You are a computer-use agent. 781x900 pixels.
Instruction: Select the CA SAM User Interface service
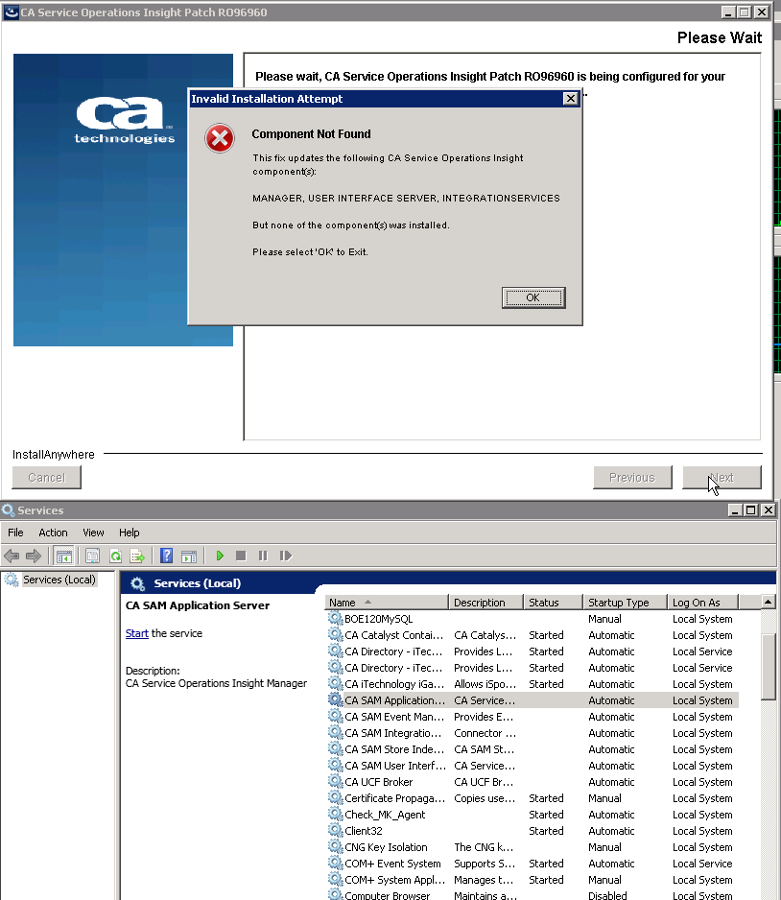[x=532, y=766]
